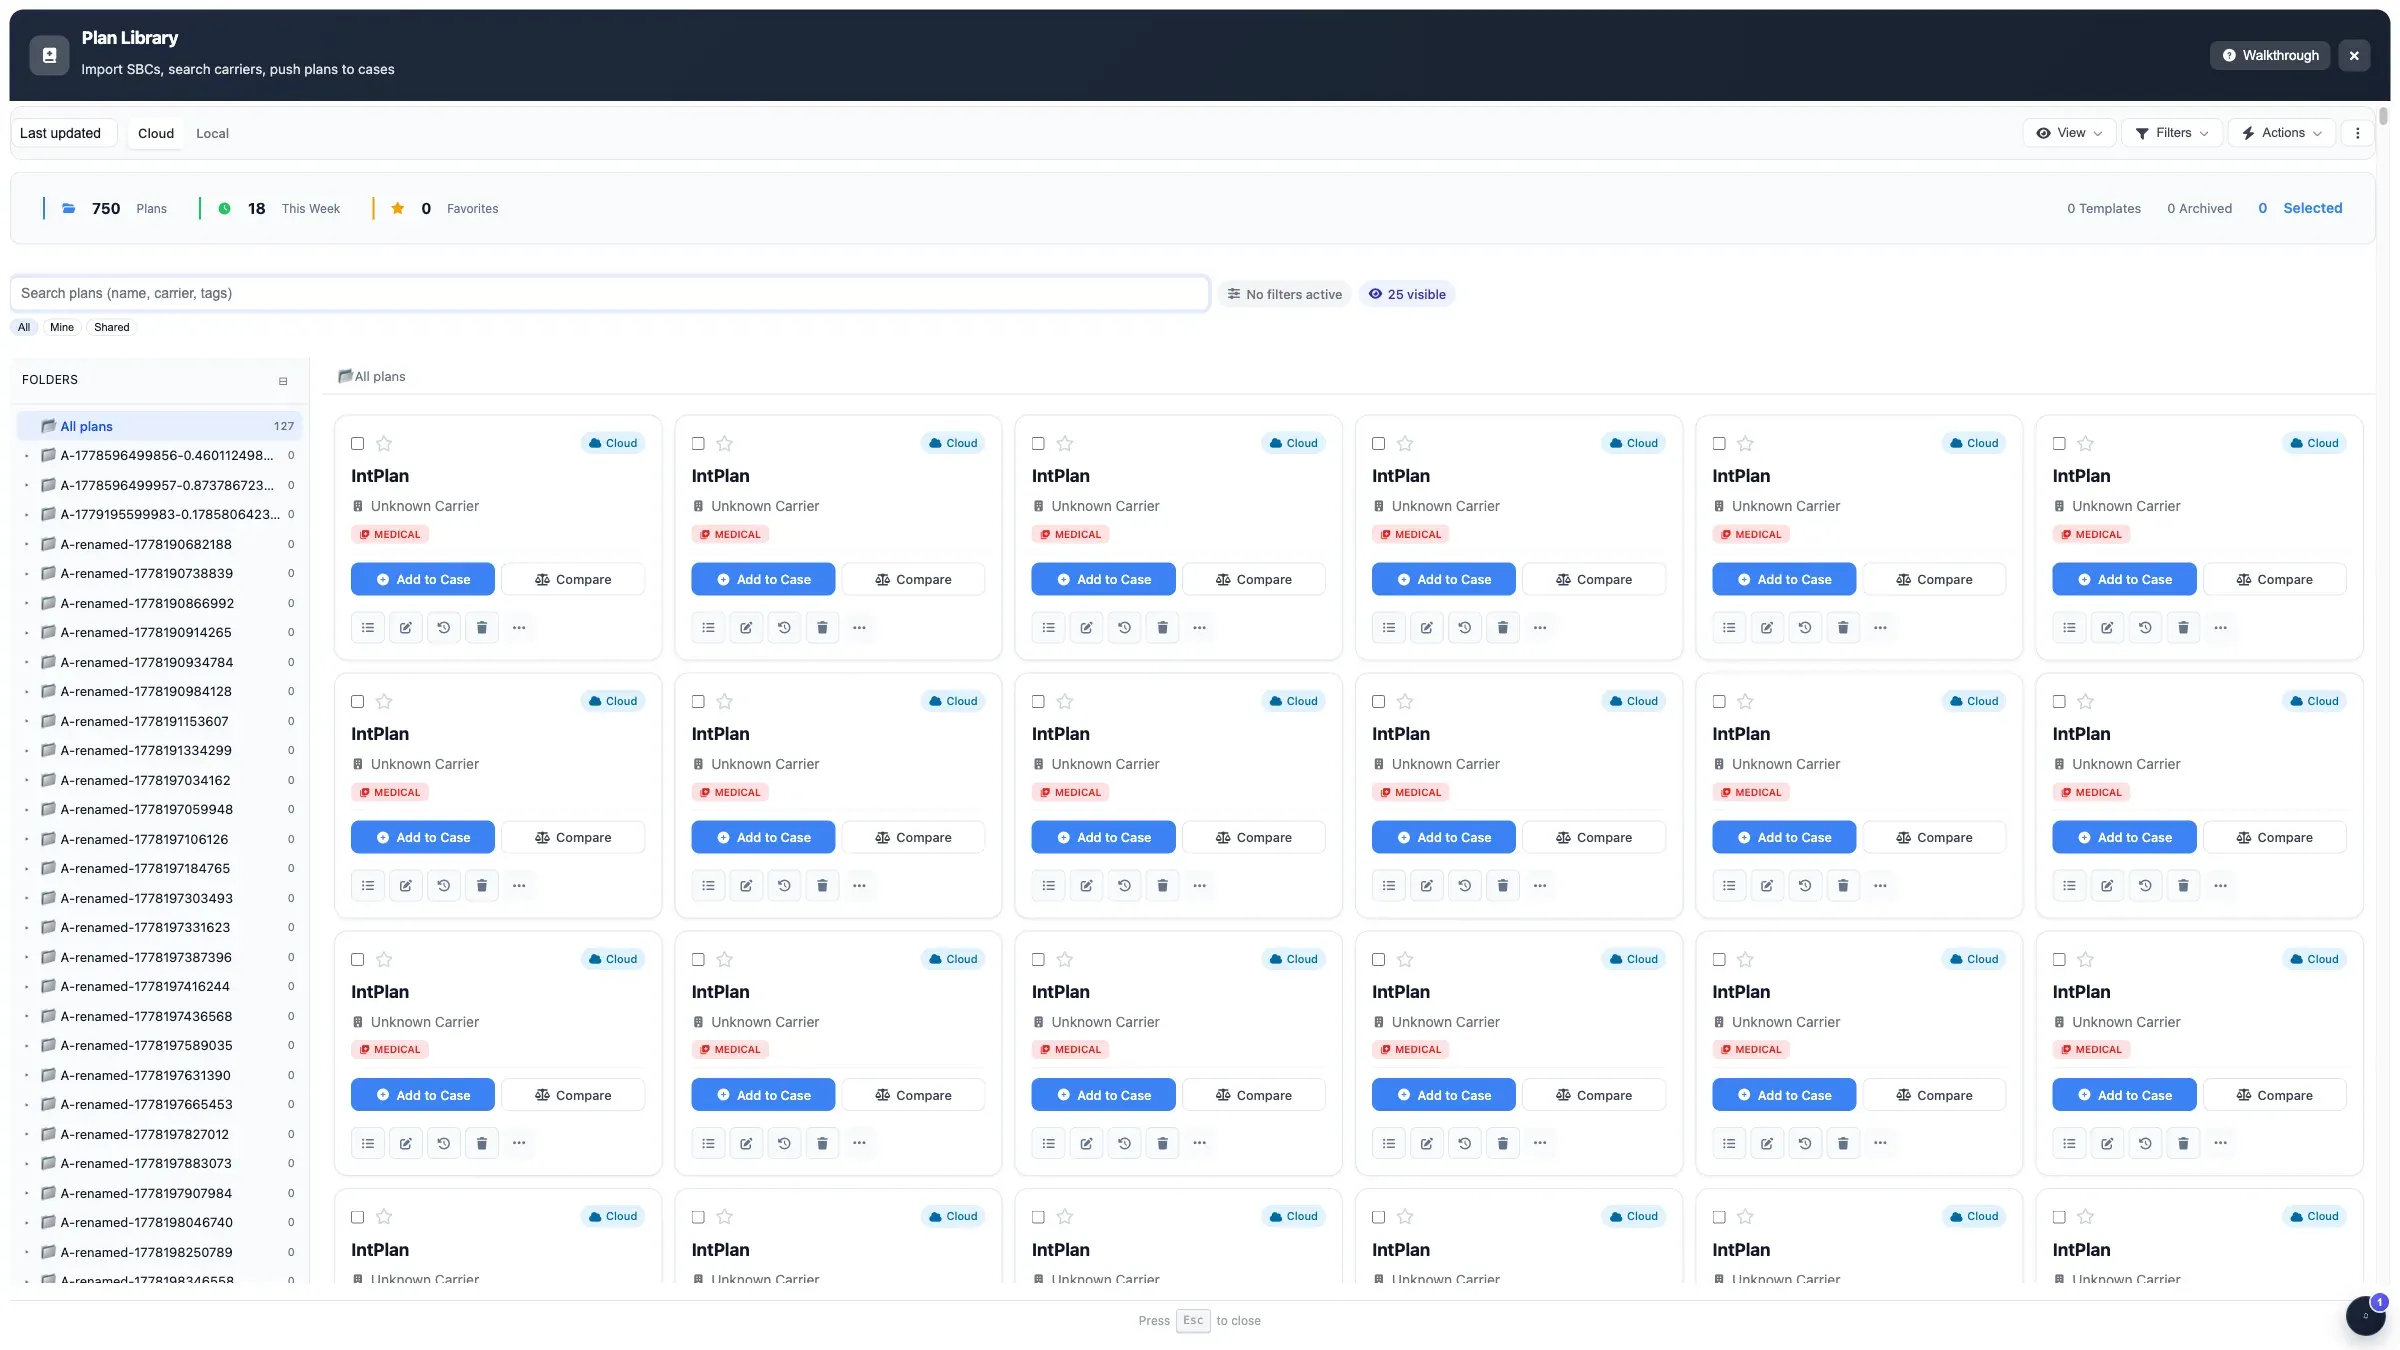Click MEDICAL tag on first card of third row
Image resolution: width=2400 pixels, height=1350 pixels.
390,1049
